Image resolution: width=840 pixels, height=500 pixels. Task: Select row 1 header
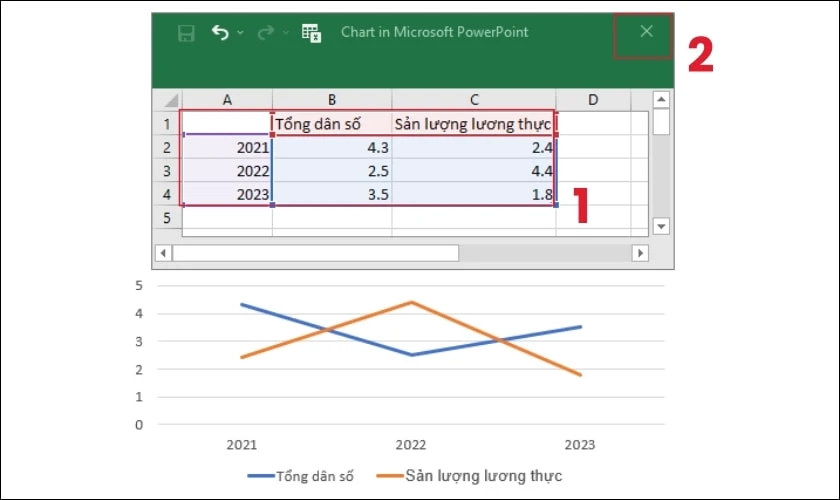[167, 124]
